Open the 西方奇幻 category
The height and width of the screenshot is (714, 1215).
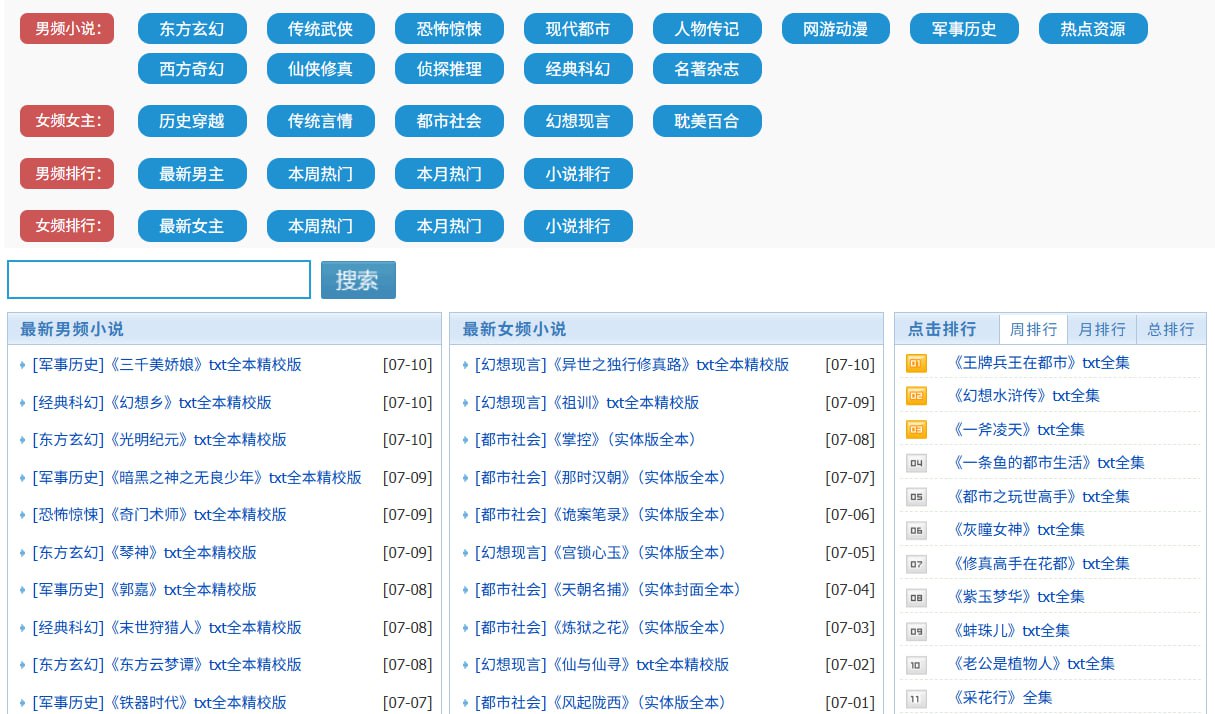click(x=192, y=69)
